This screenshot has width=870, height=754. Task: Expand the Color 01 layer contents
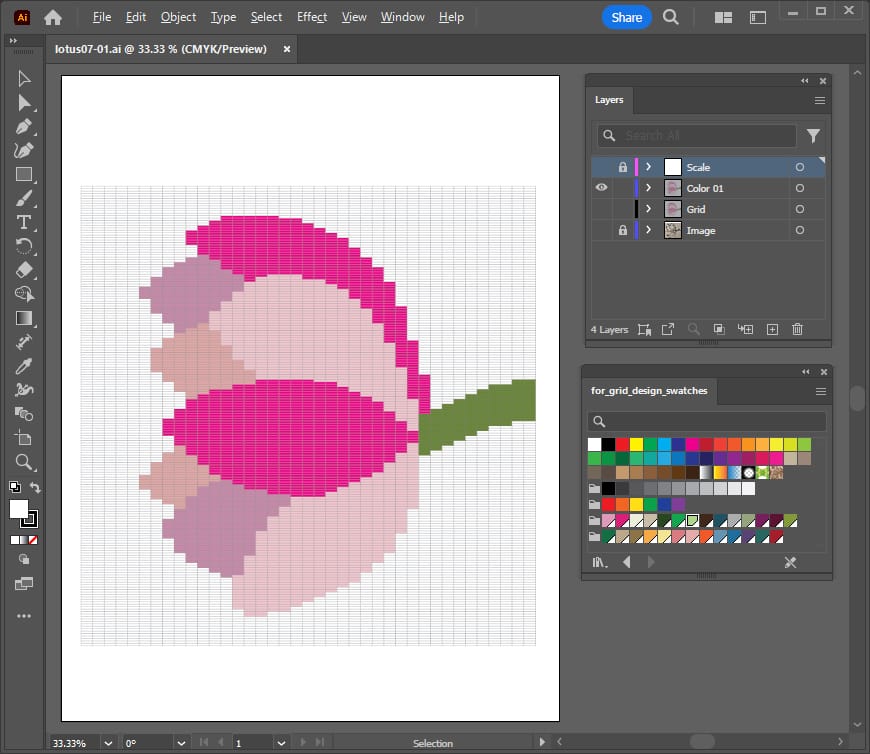coord(648,188)
